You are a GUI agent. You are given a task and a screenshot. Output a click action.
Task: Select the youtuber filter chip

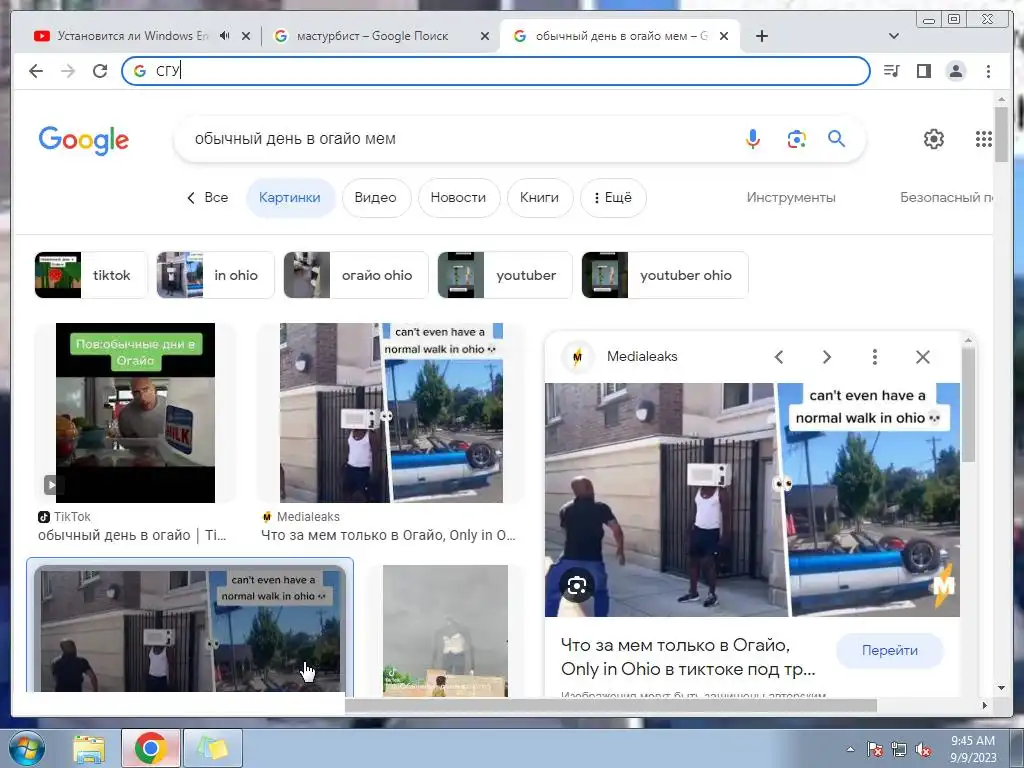pos(505,275)
